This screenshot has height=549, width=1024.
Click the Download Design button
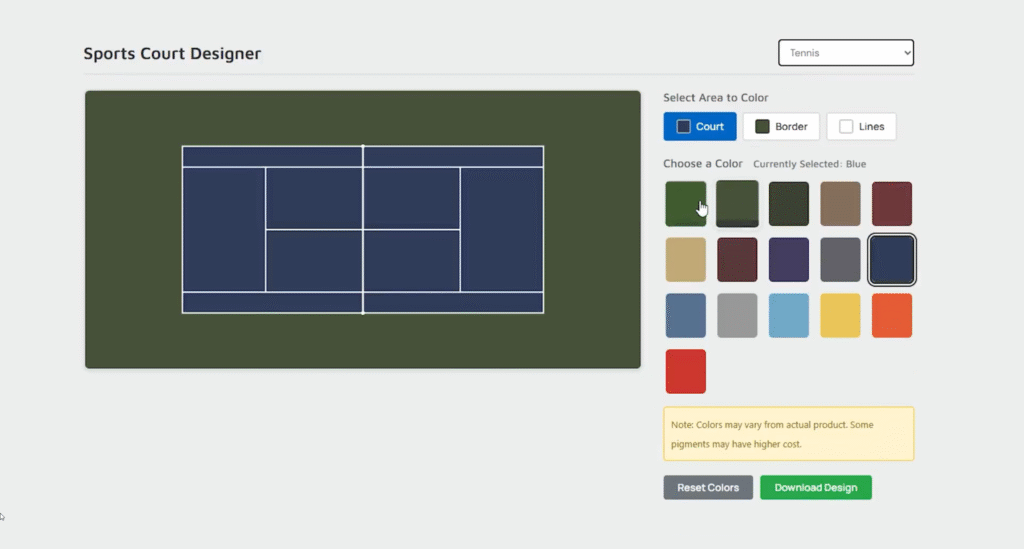tap(816, 488)
